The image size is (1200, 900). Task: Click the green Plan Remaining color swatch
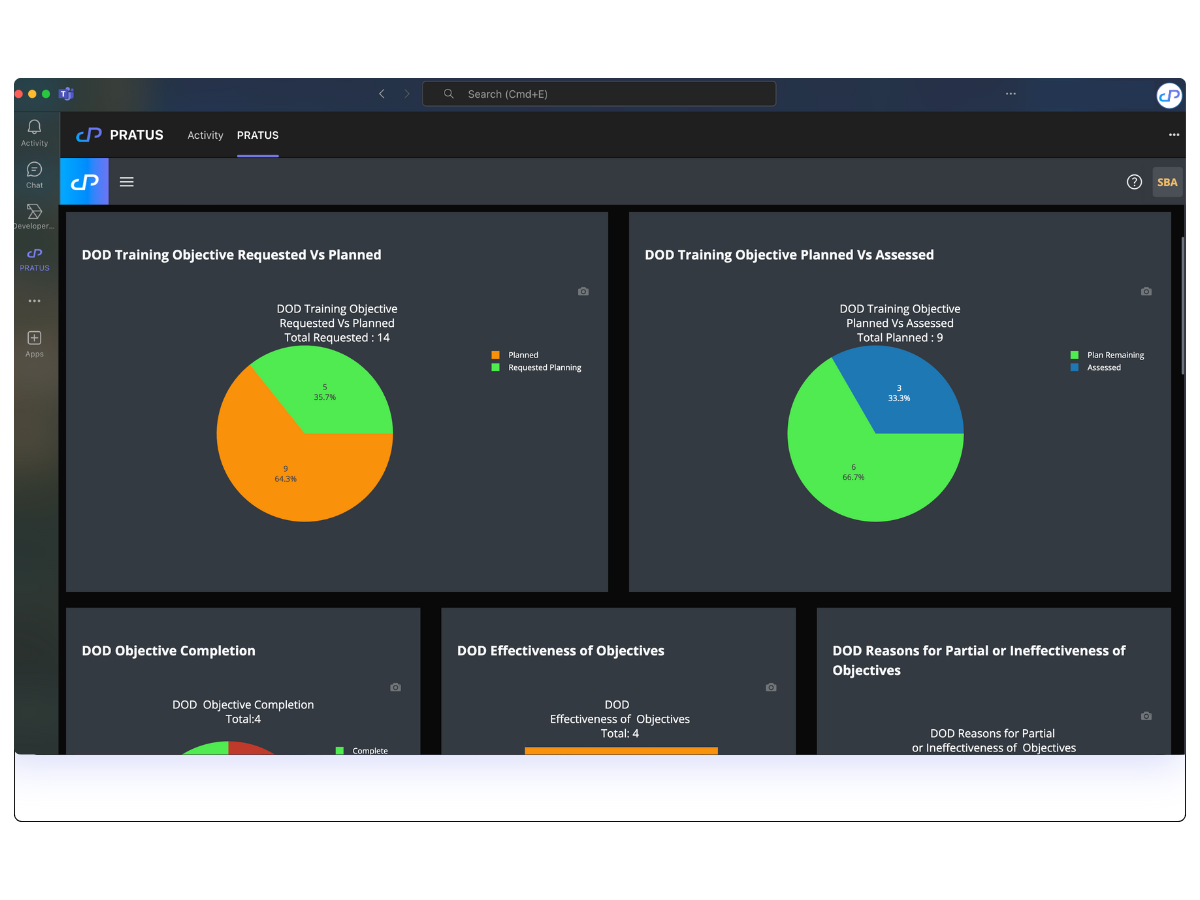tap(1074, 354)
